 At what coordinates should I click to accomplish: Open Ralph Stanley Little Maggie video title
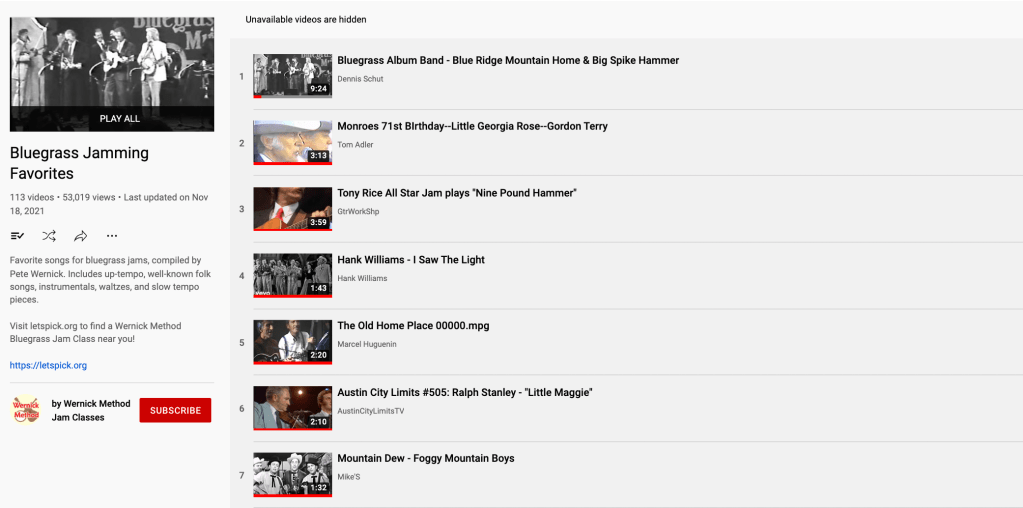click(464, 393)
